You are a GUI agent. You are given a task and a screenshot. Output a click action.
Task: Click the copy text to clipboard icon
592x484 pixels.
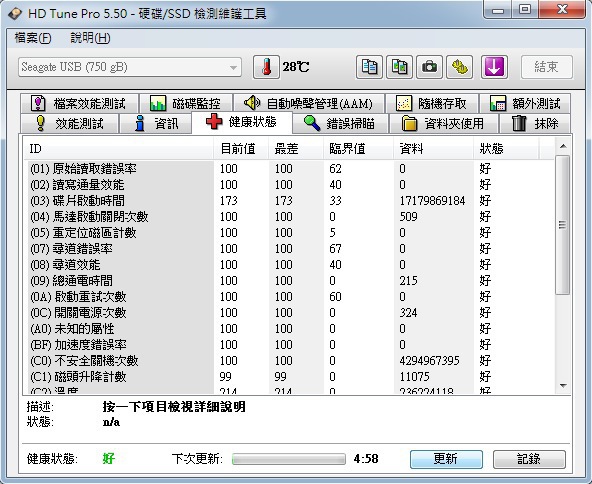coord(369,67)
